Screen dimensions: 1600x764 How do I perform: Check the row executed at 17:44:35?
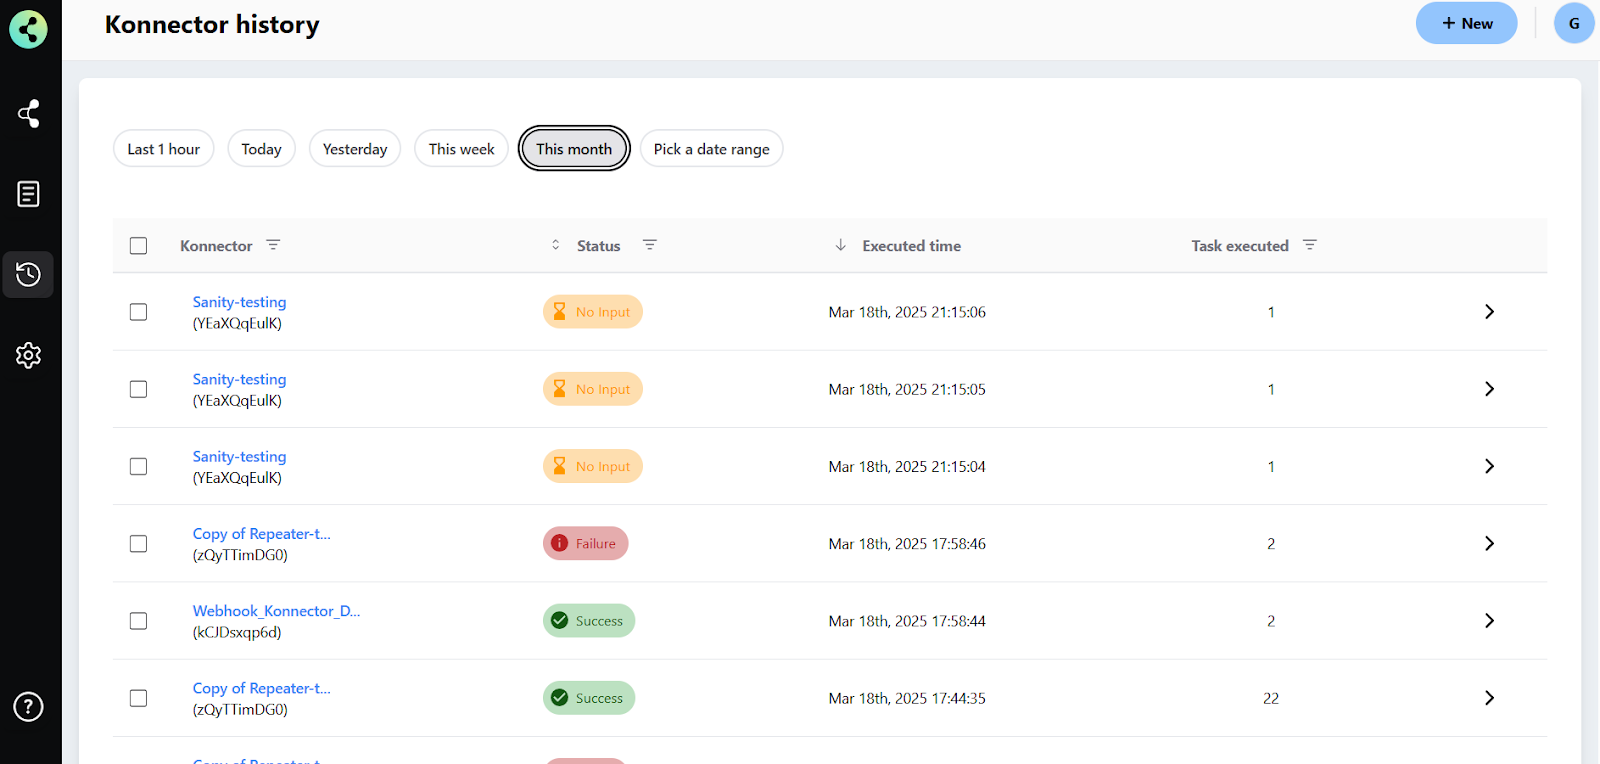coord(139,698)
